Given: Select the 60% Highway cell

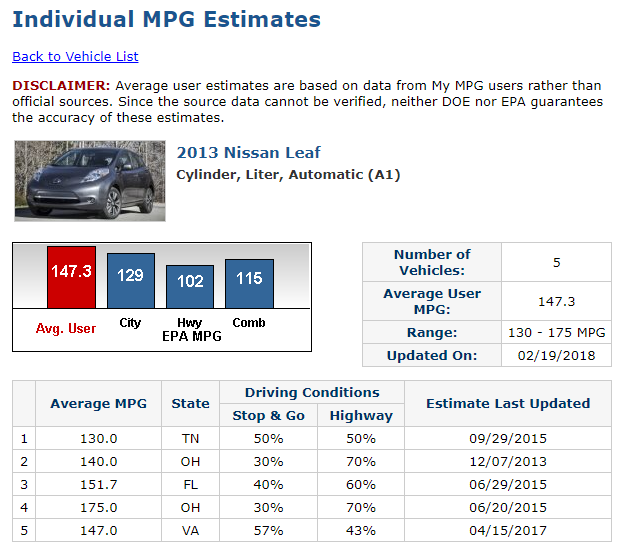Looking at the screenshot, I should coord(361,484).
